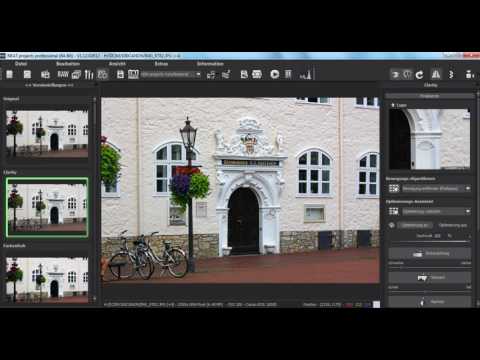
Task: Open the Datei menu
Action: point(21,64)
